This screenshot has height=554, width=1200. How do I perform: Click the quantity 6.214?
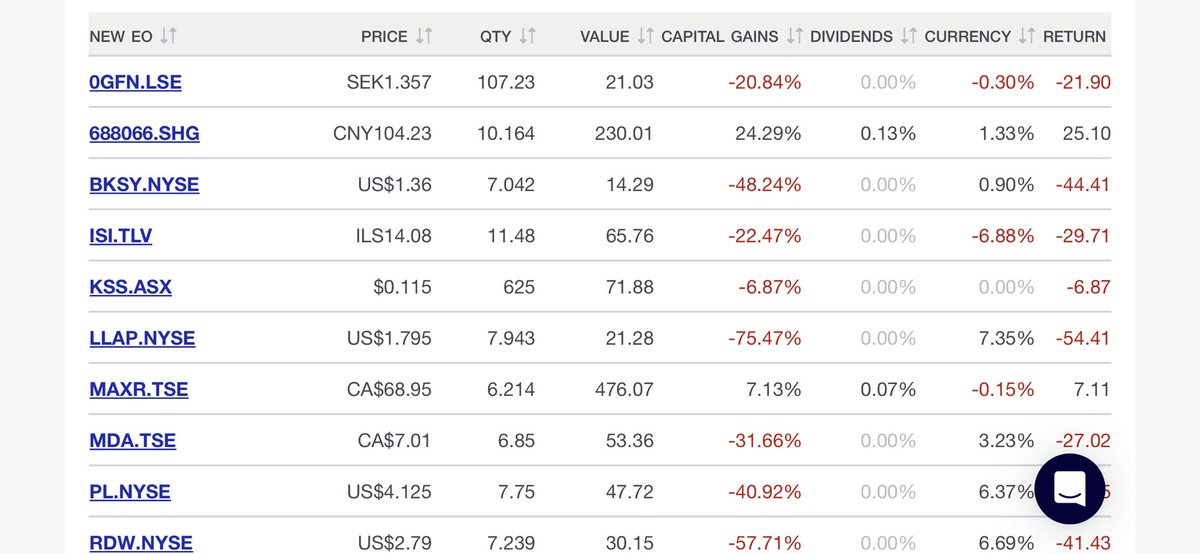[x=511, y=389]
